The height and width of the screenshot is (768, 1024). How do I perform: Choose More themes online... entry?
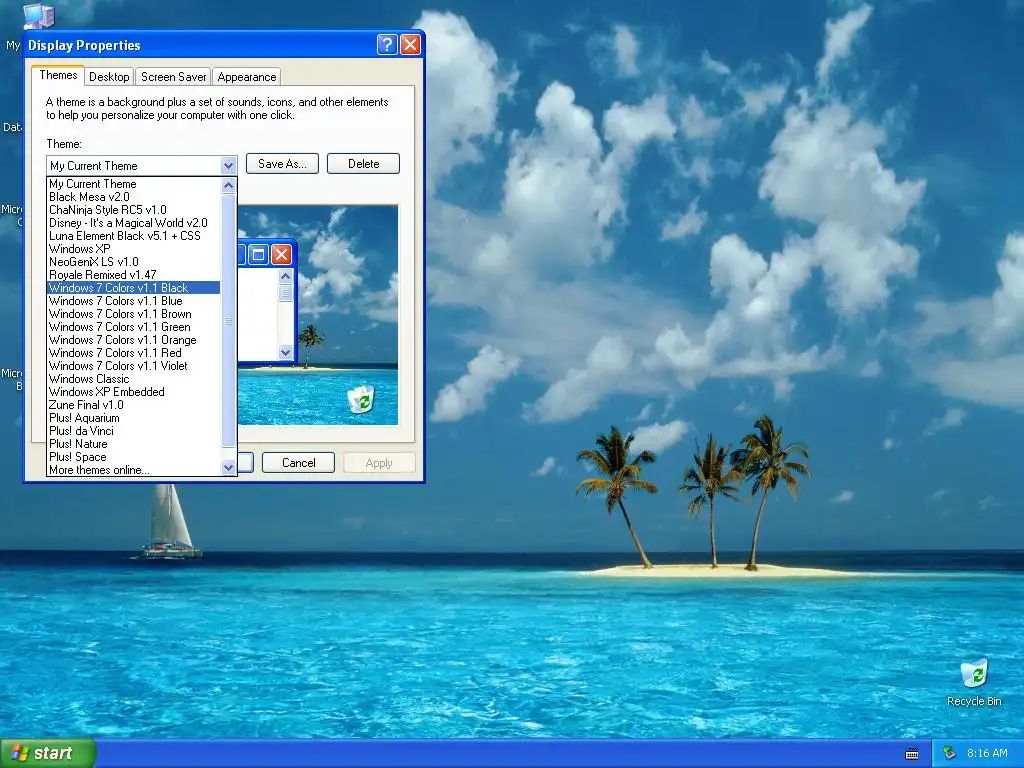(135, 470)
